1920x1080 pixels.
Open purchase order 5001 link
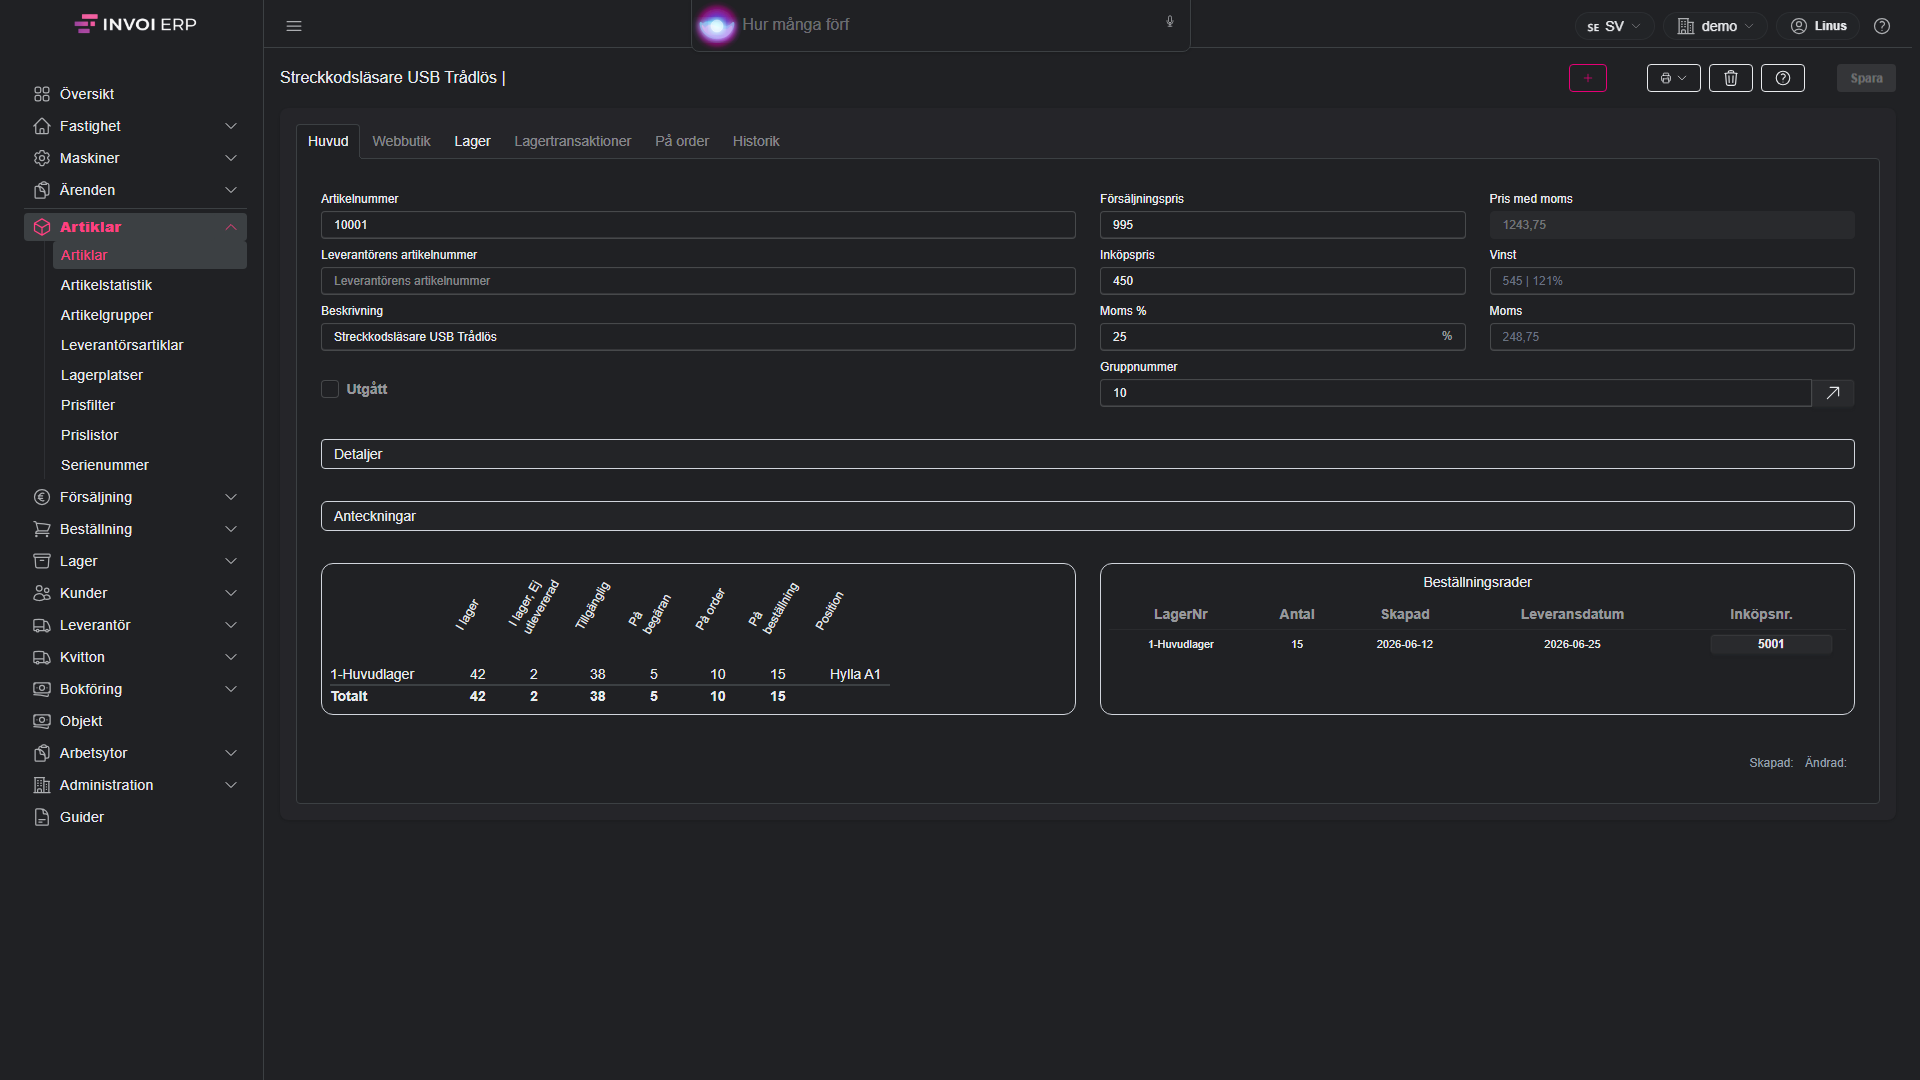pyautogui.click(x=1771, y=644)
